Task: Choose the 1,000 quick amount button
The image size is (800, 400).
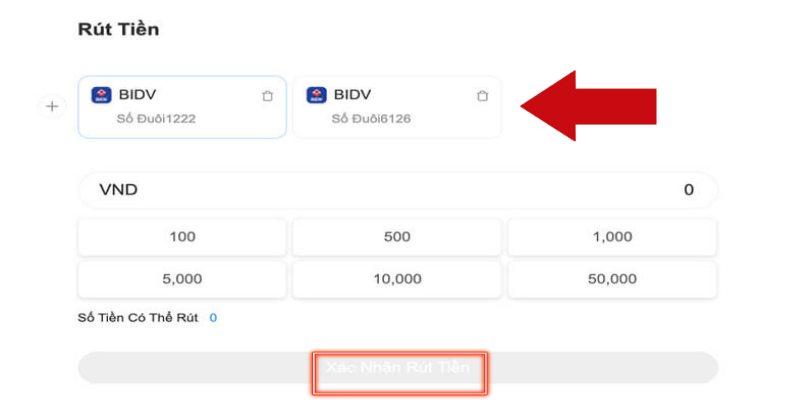Action: pos(612,237)
